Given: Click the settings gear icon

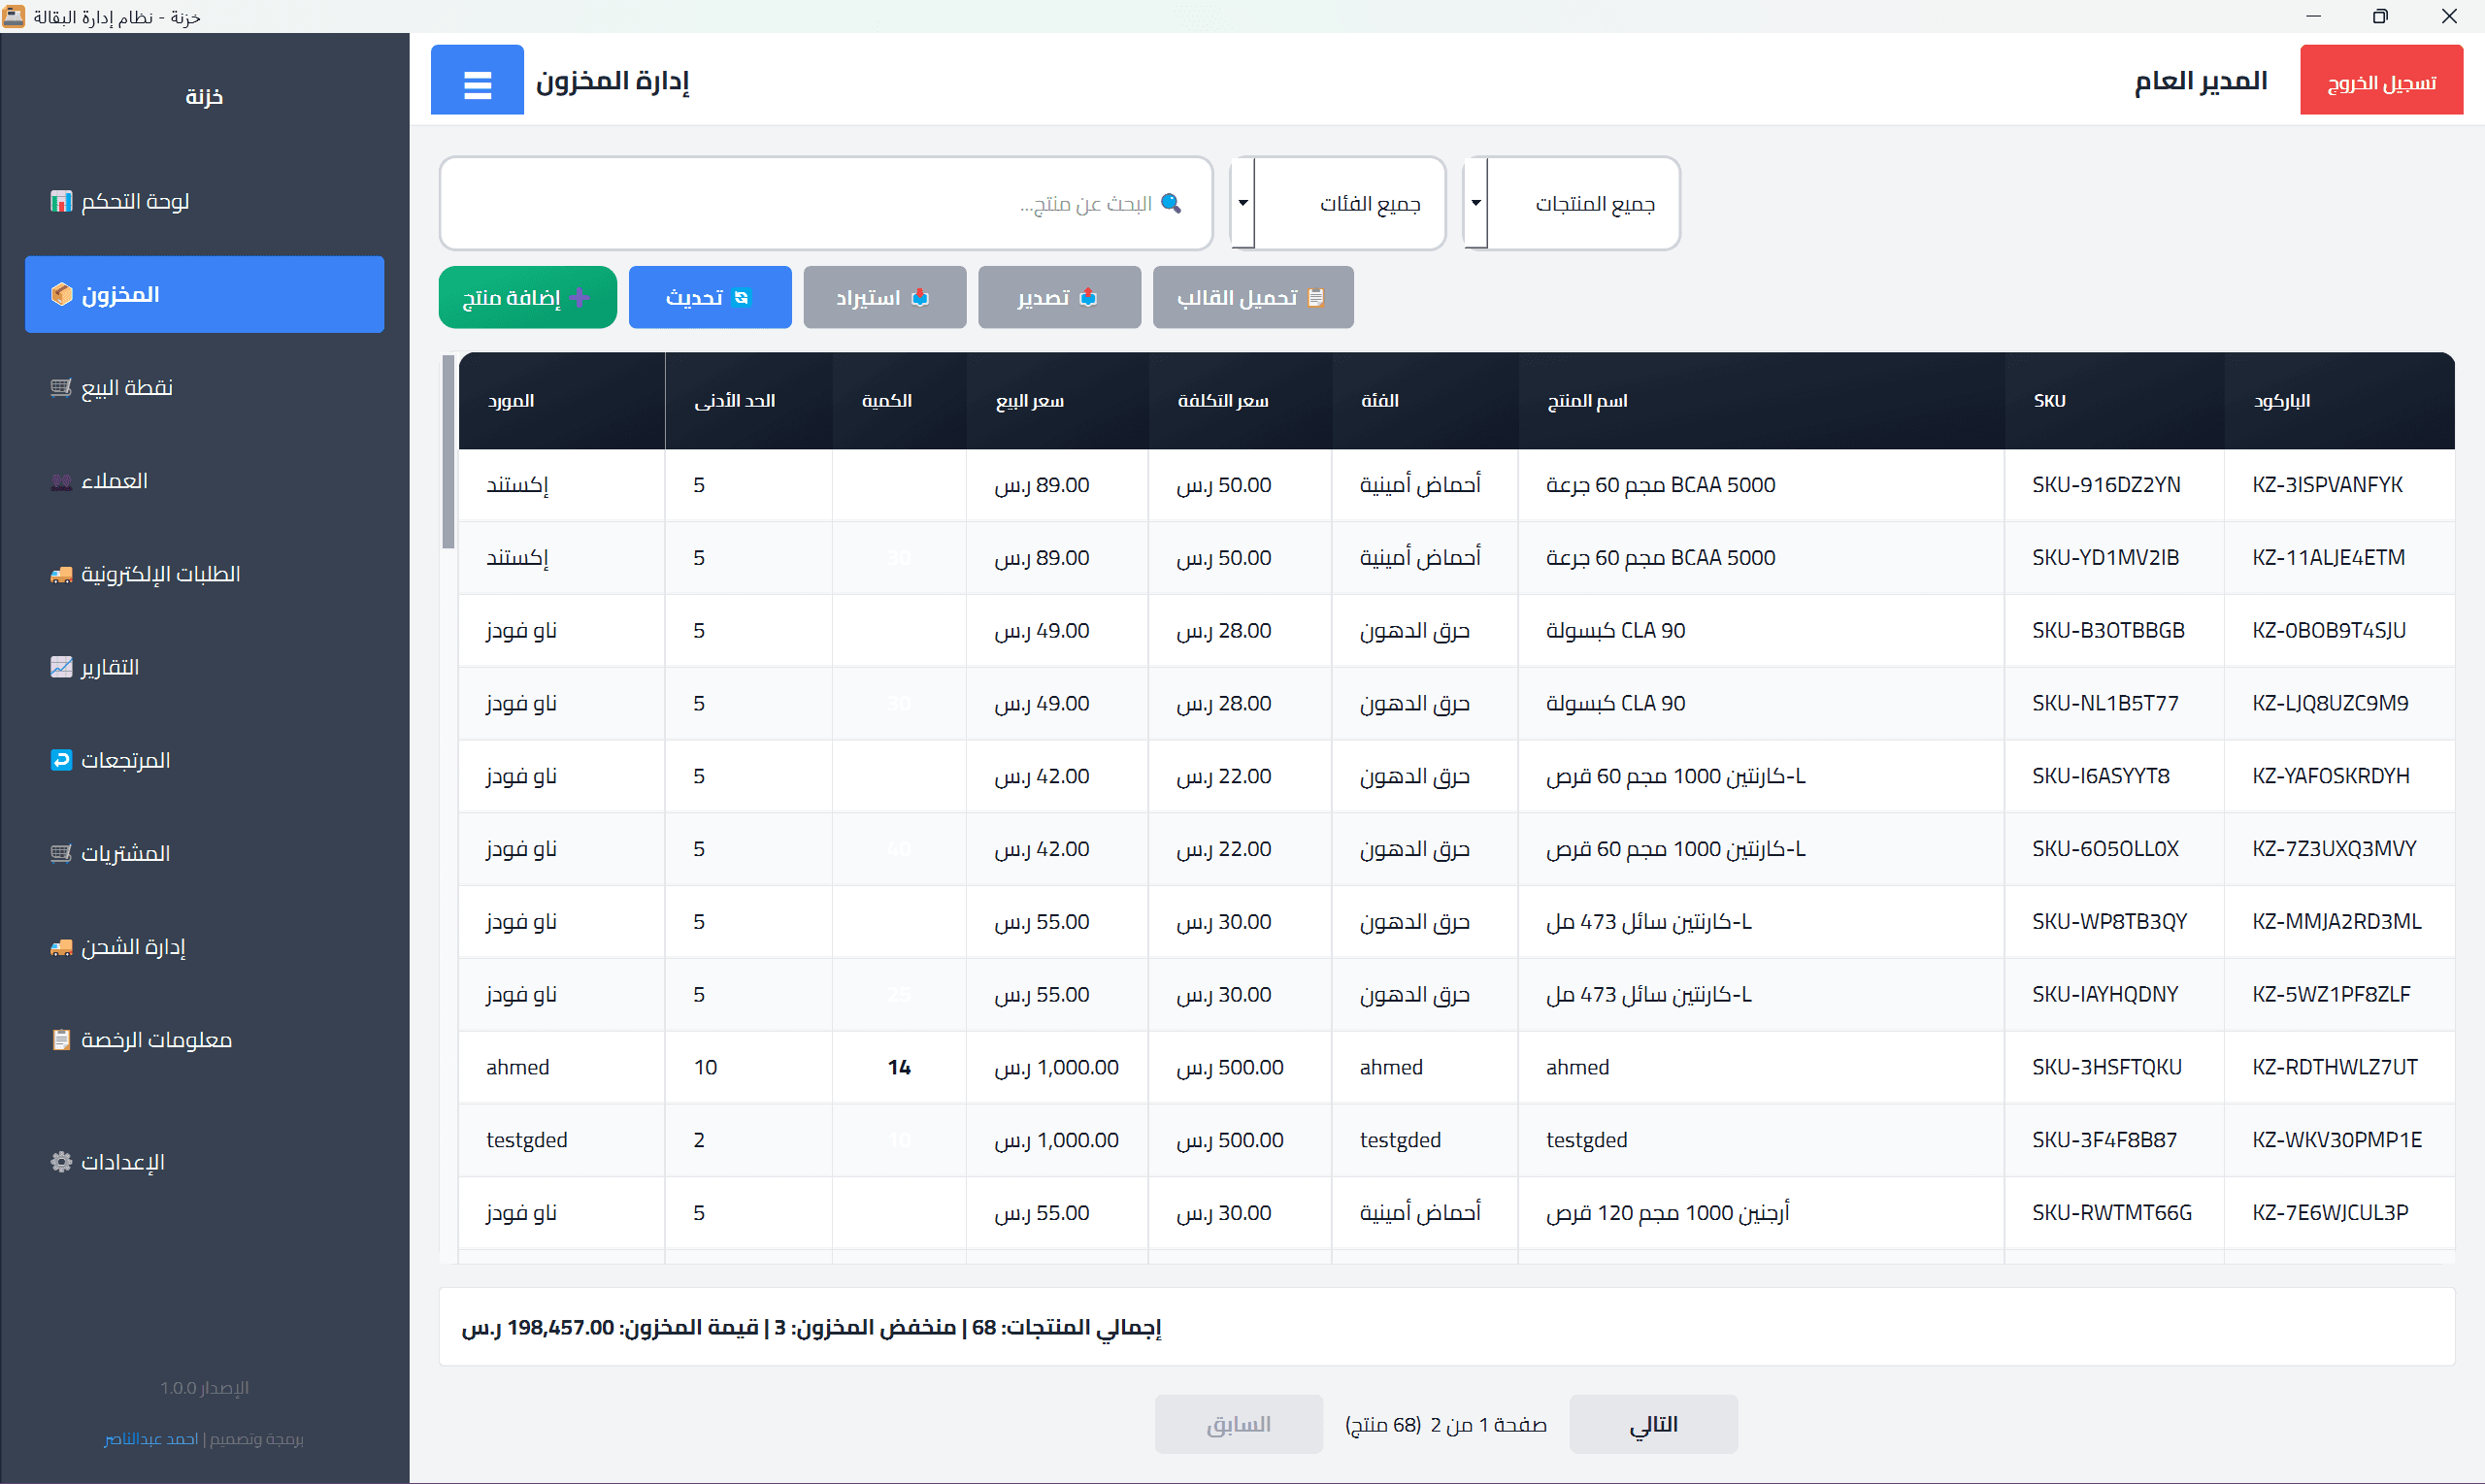Looking at the screenshot, I should pos(61,1162).
